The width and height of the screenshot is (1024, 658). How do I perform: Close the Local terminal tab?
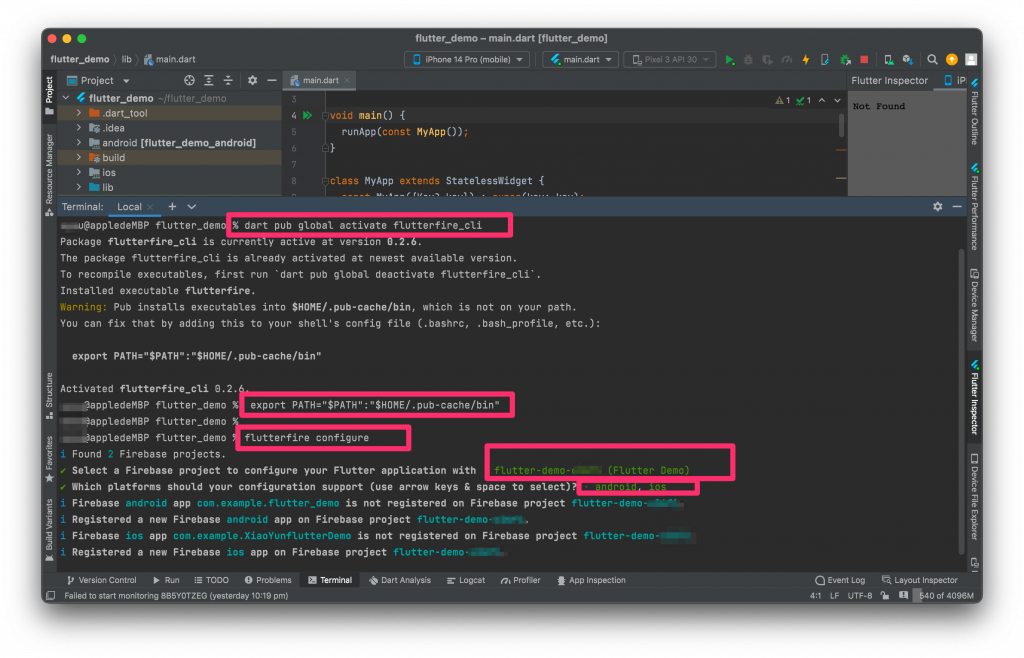pos(151,207)
